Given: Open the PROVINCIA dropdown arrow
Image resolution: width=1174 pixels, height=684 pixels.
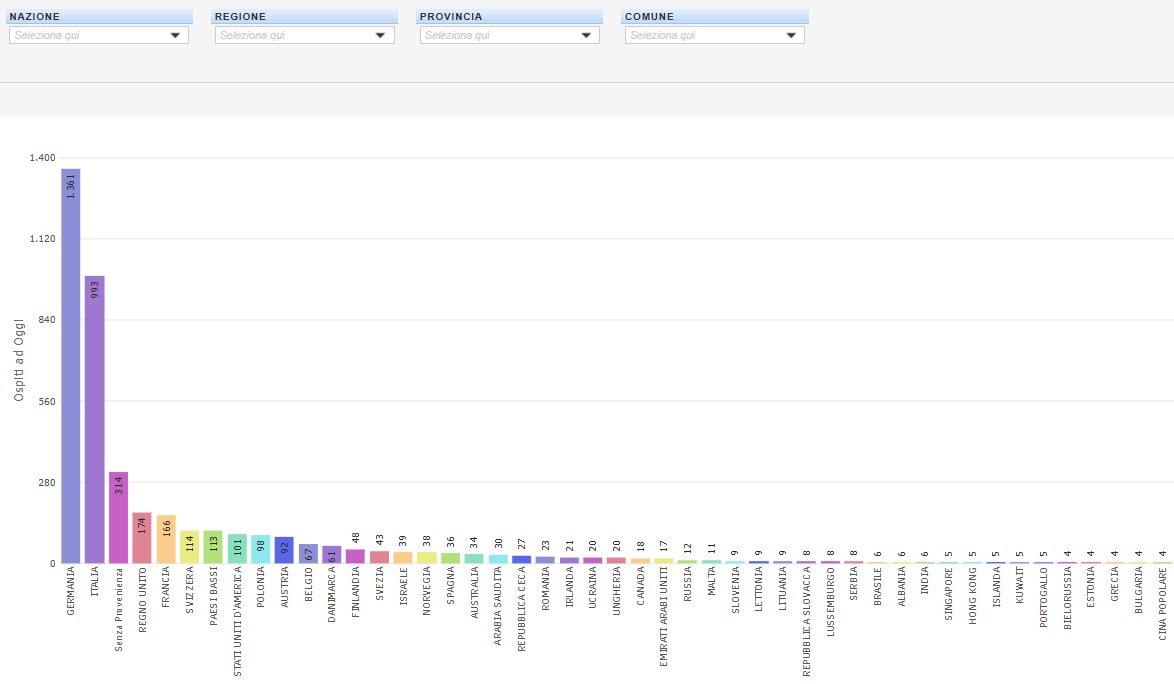Looking at the screenshot, I should pos(586,35).
